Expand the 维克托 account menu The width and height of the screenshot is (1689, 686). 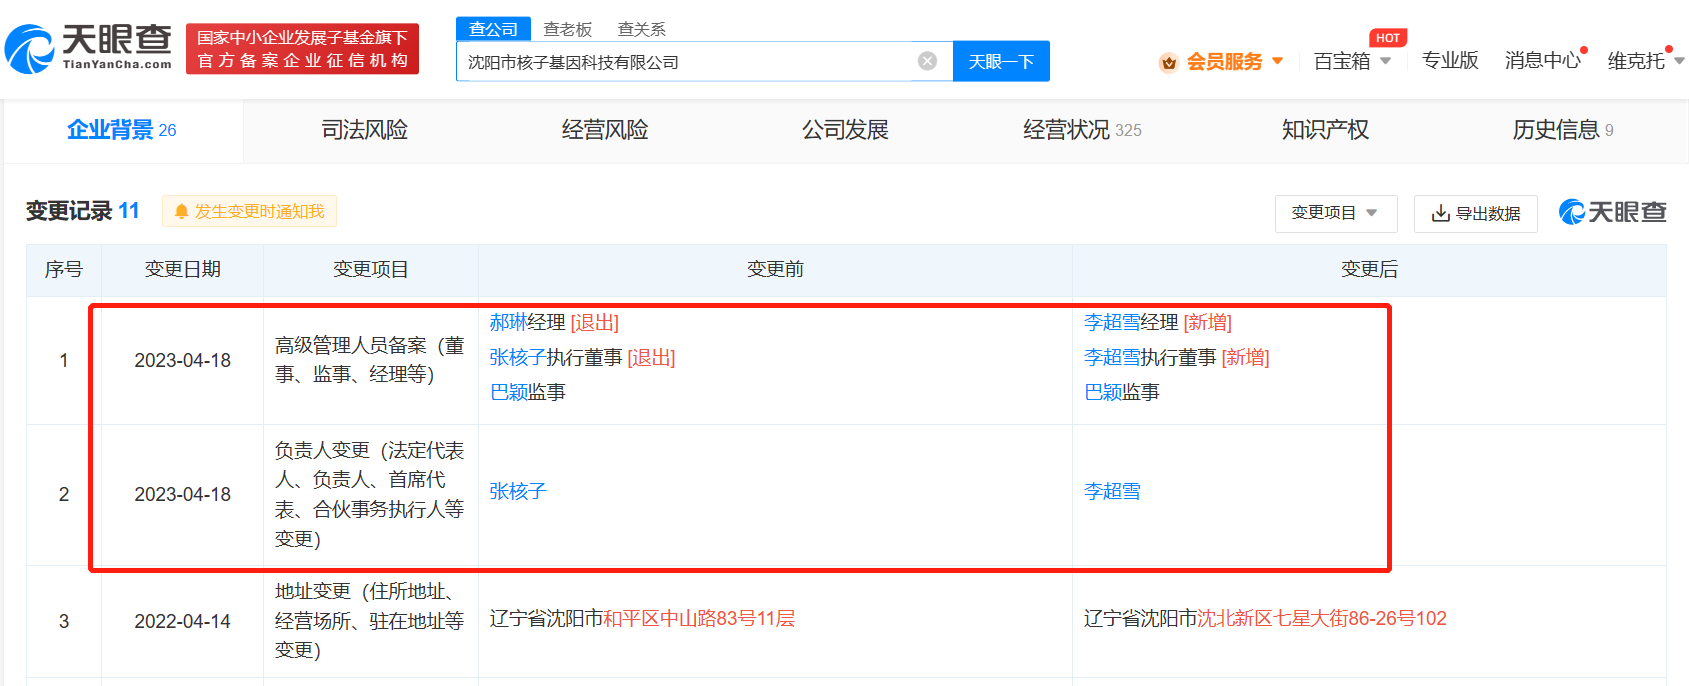[1646, 61]
